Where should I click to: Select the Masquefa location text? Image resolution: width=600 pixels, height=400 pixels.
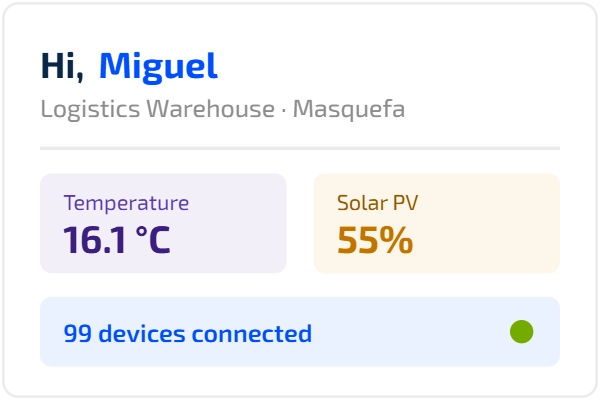[349, 109]
